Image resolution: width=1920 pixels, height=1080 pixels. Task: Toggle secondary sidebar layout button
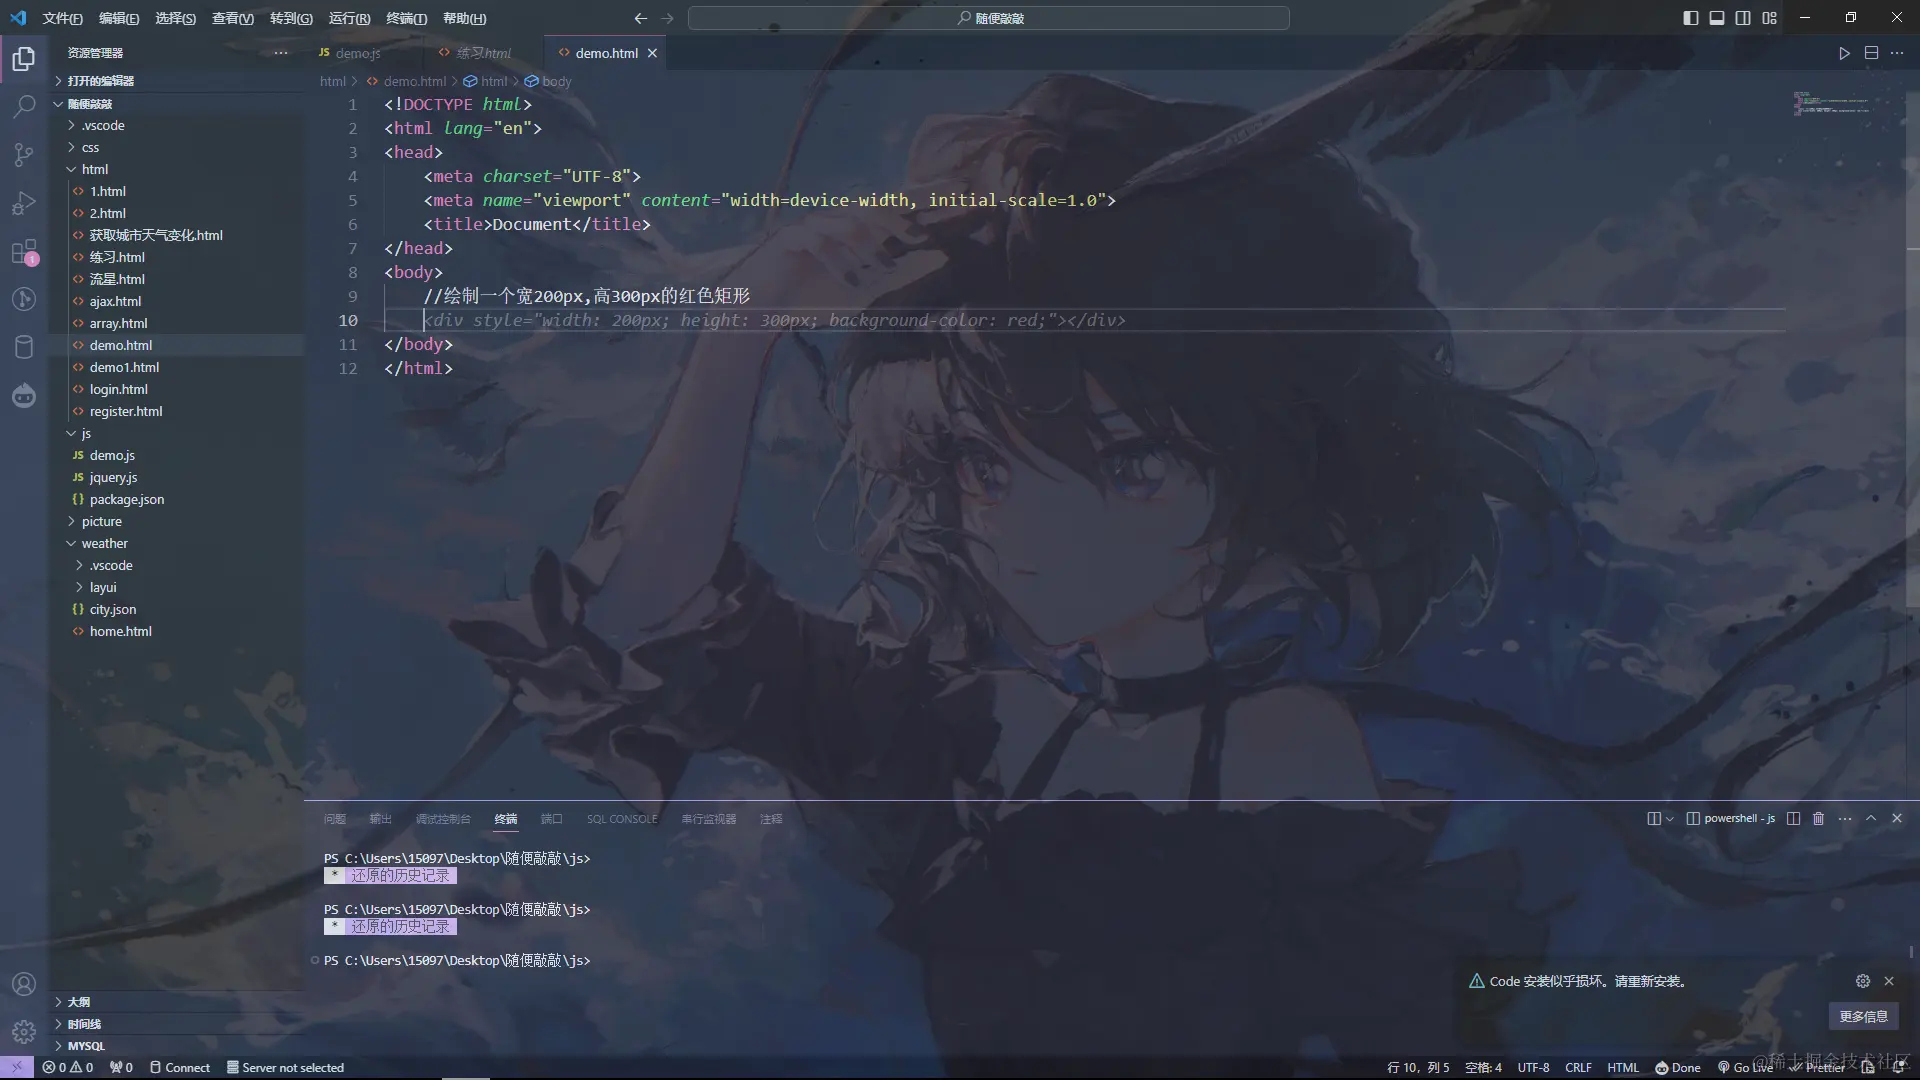(x=1743, y=18)
